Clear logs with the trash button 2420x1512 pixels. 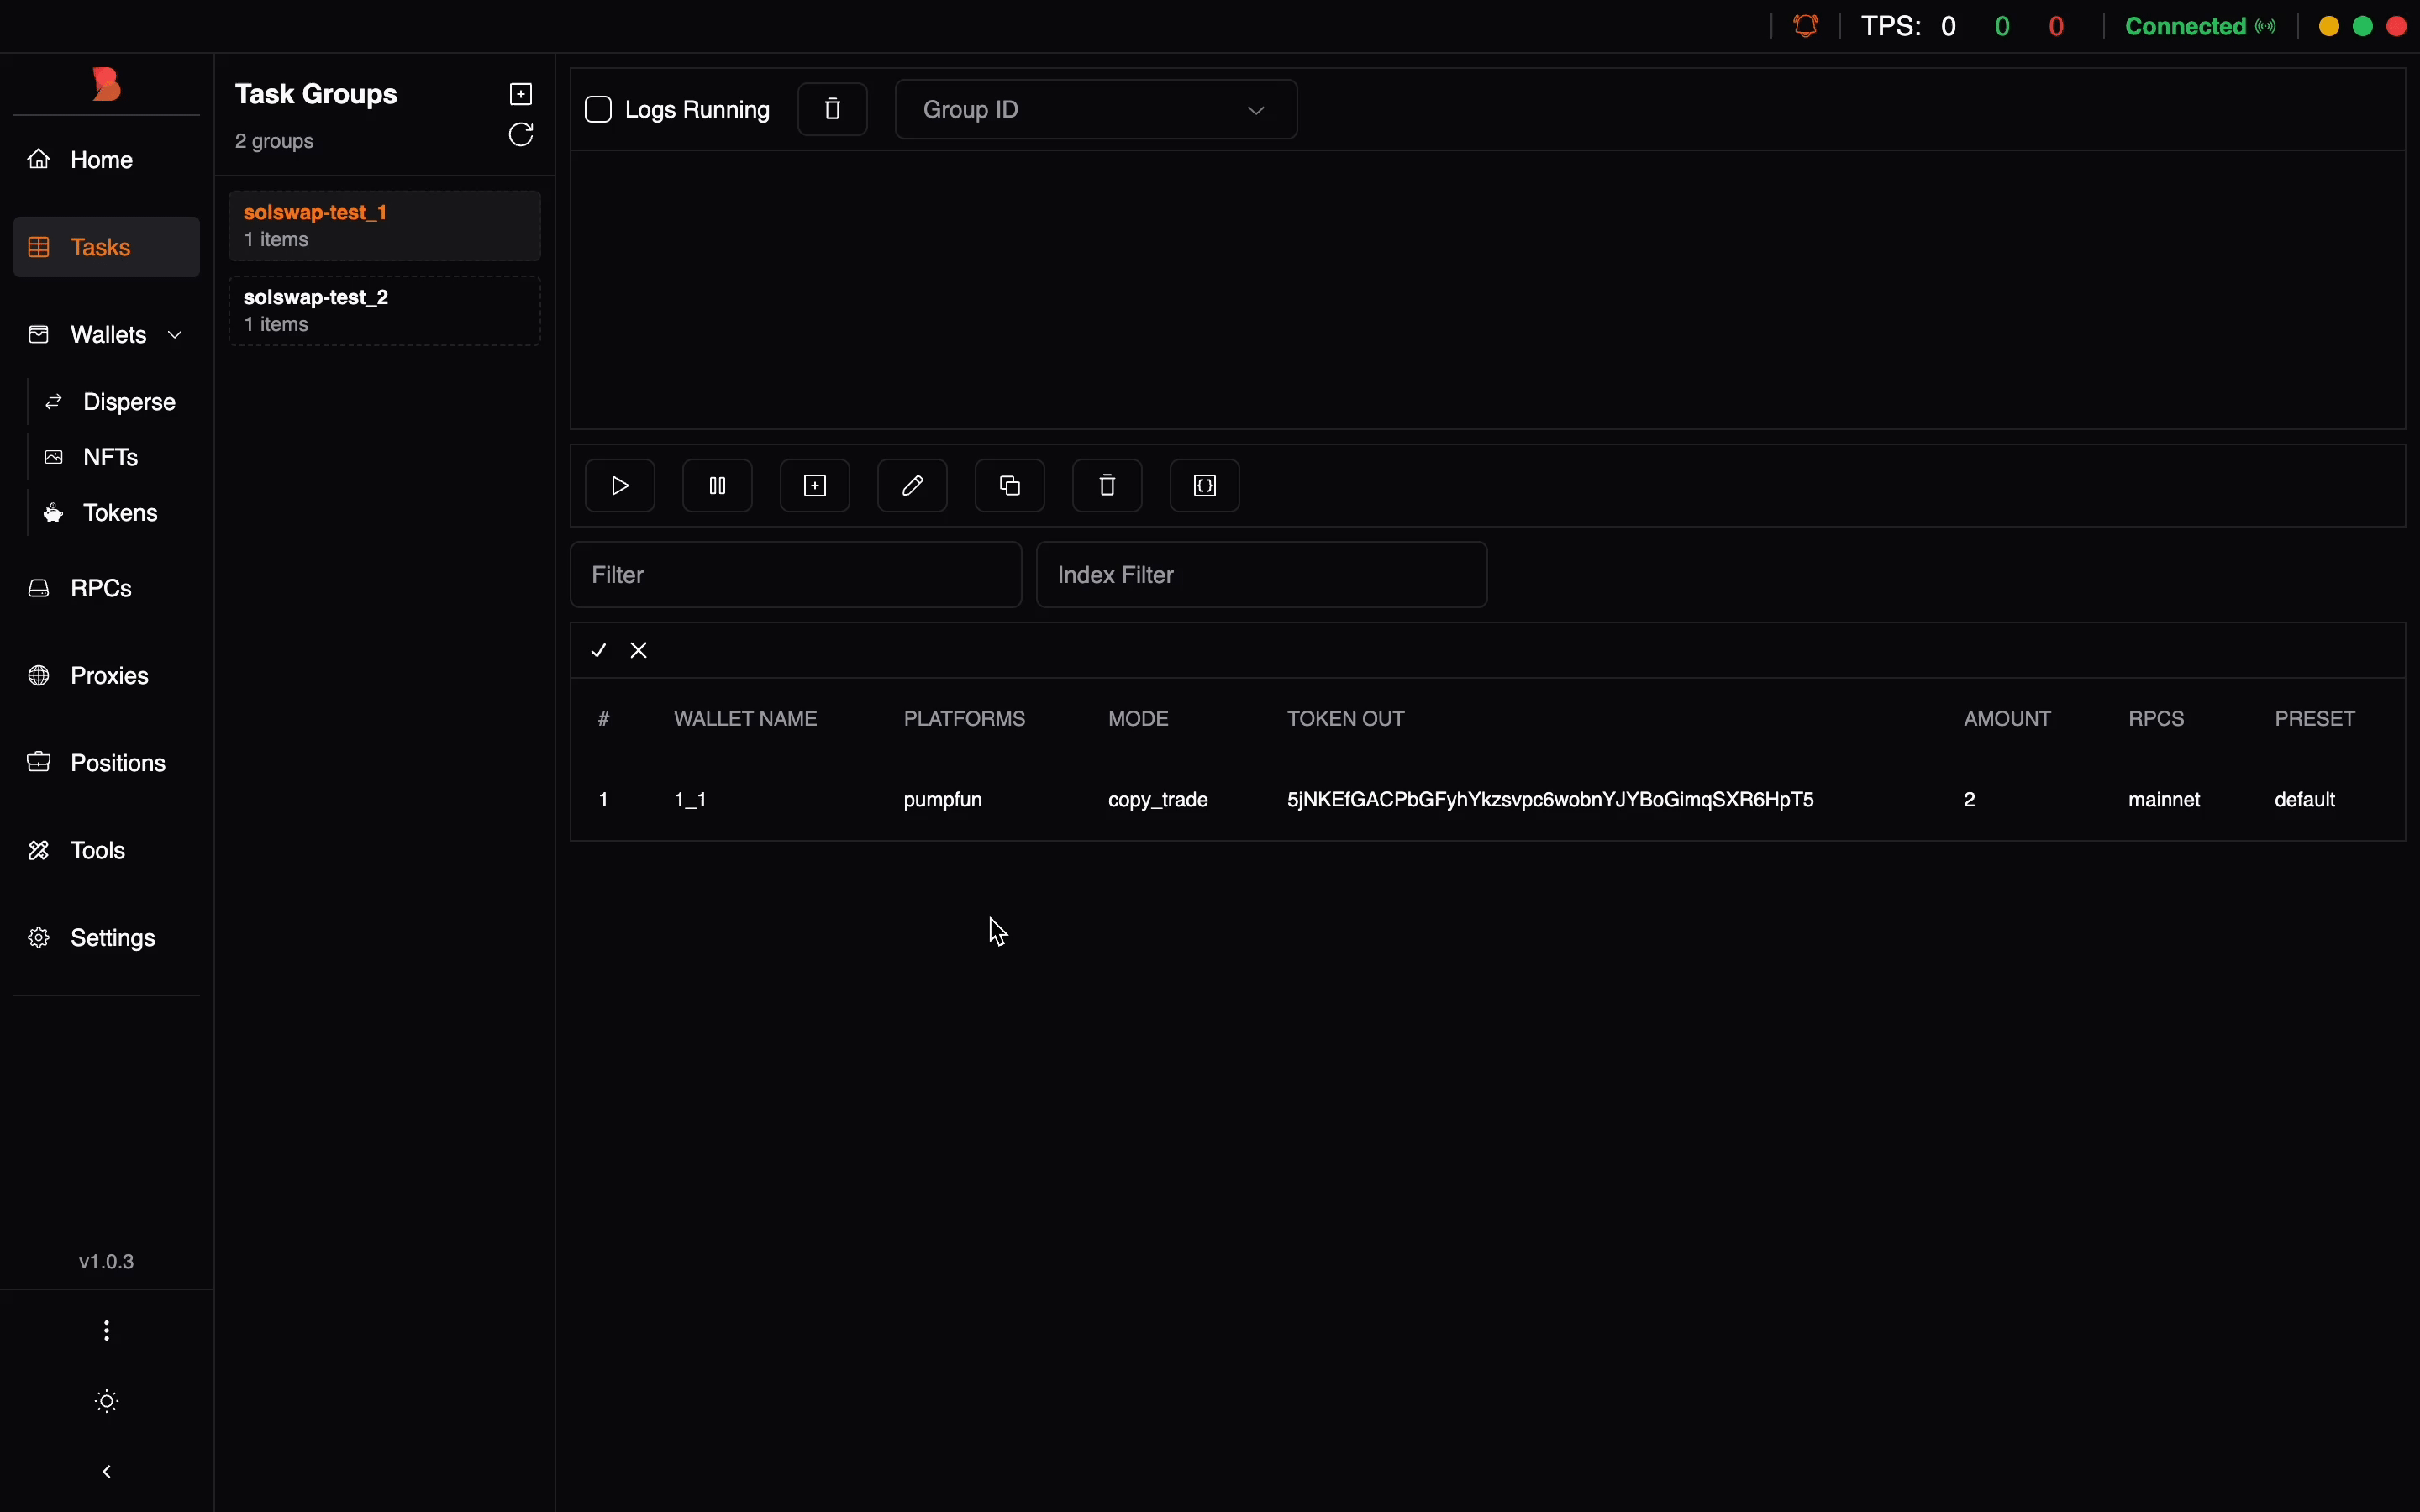(x=832, y=109)
